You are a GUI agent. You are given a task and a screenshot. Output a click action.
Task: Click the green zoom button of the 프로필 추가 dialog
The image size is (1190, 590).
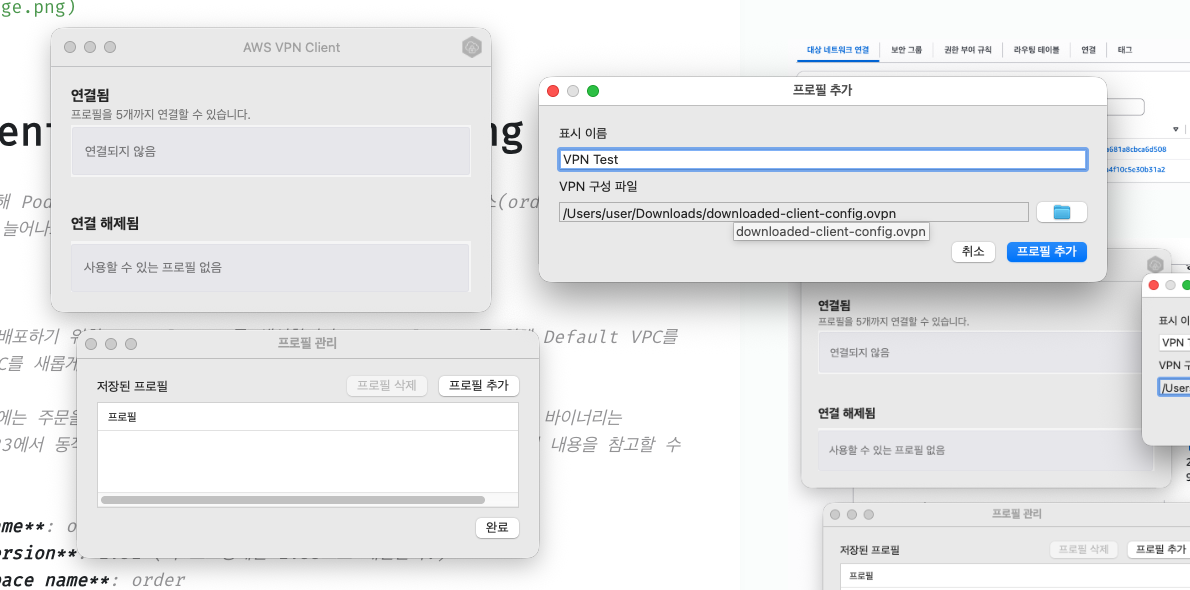coord(593,91)
